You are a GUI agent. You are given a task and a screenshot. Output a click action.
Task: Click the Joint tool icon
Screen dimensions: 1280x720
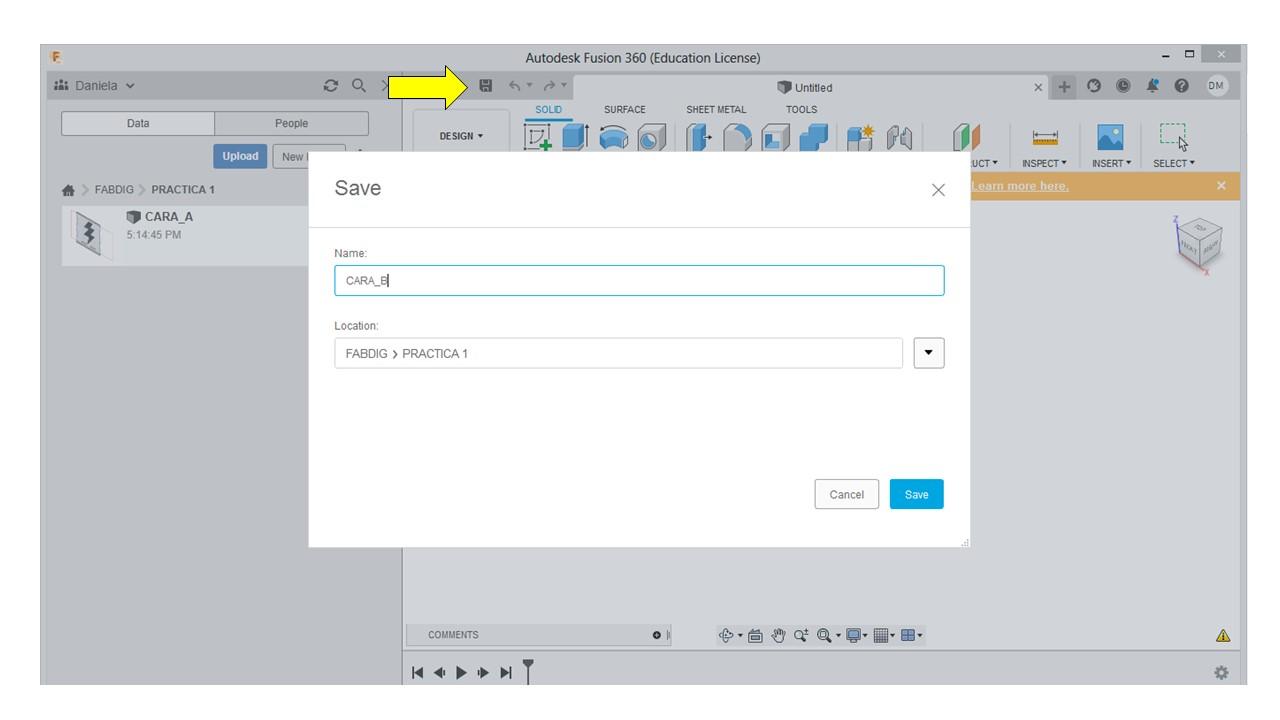[900, 137]
